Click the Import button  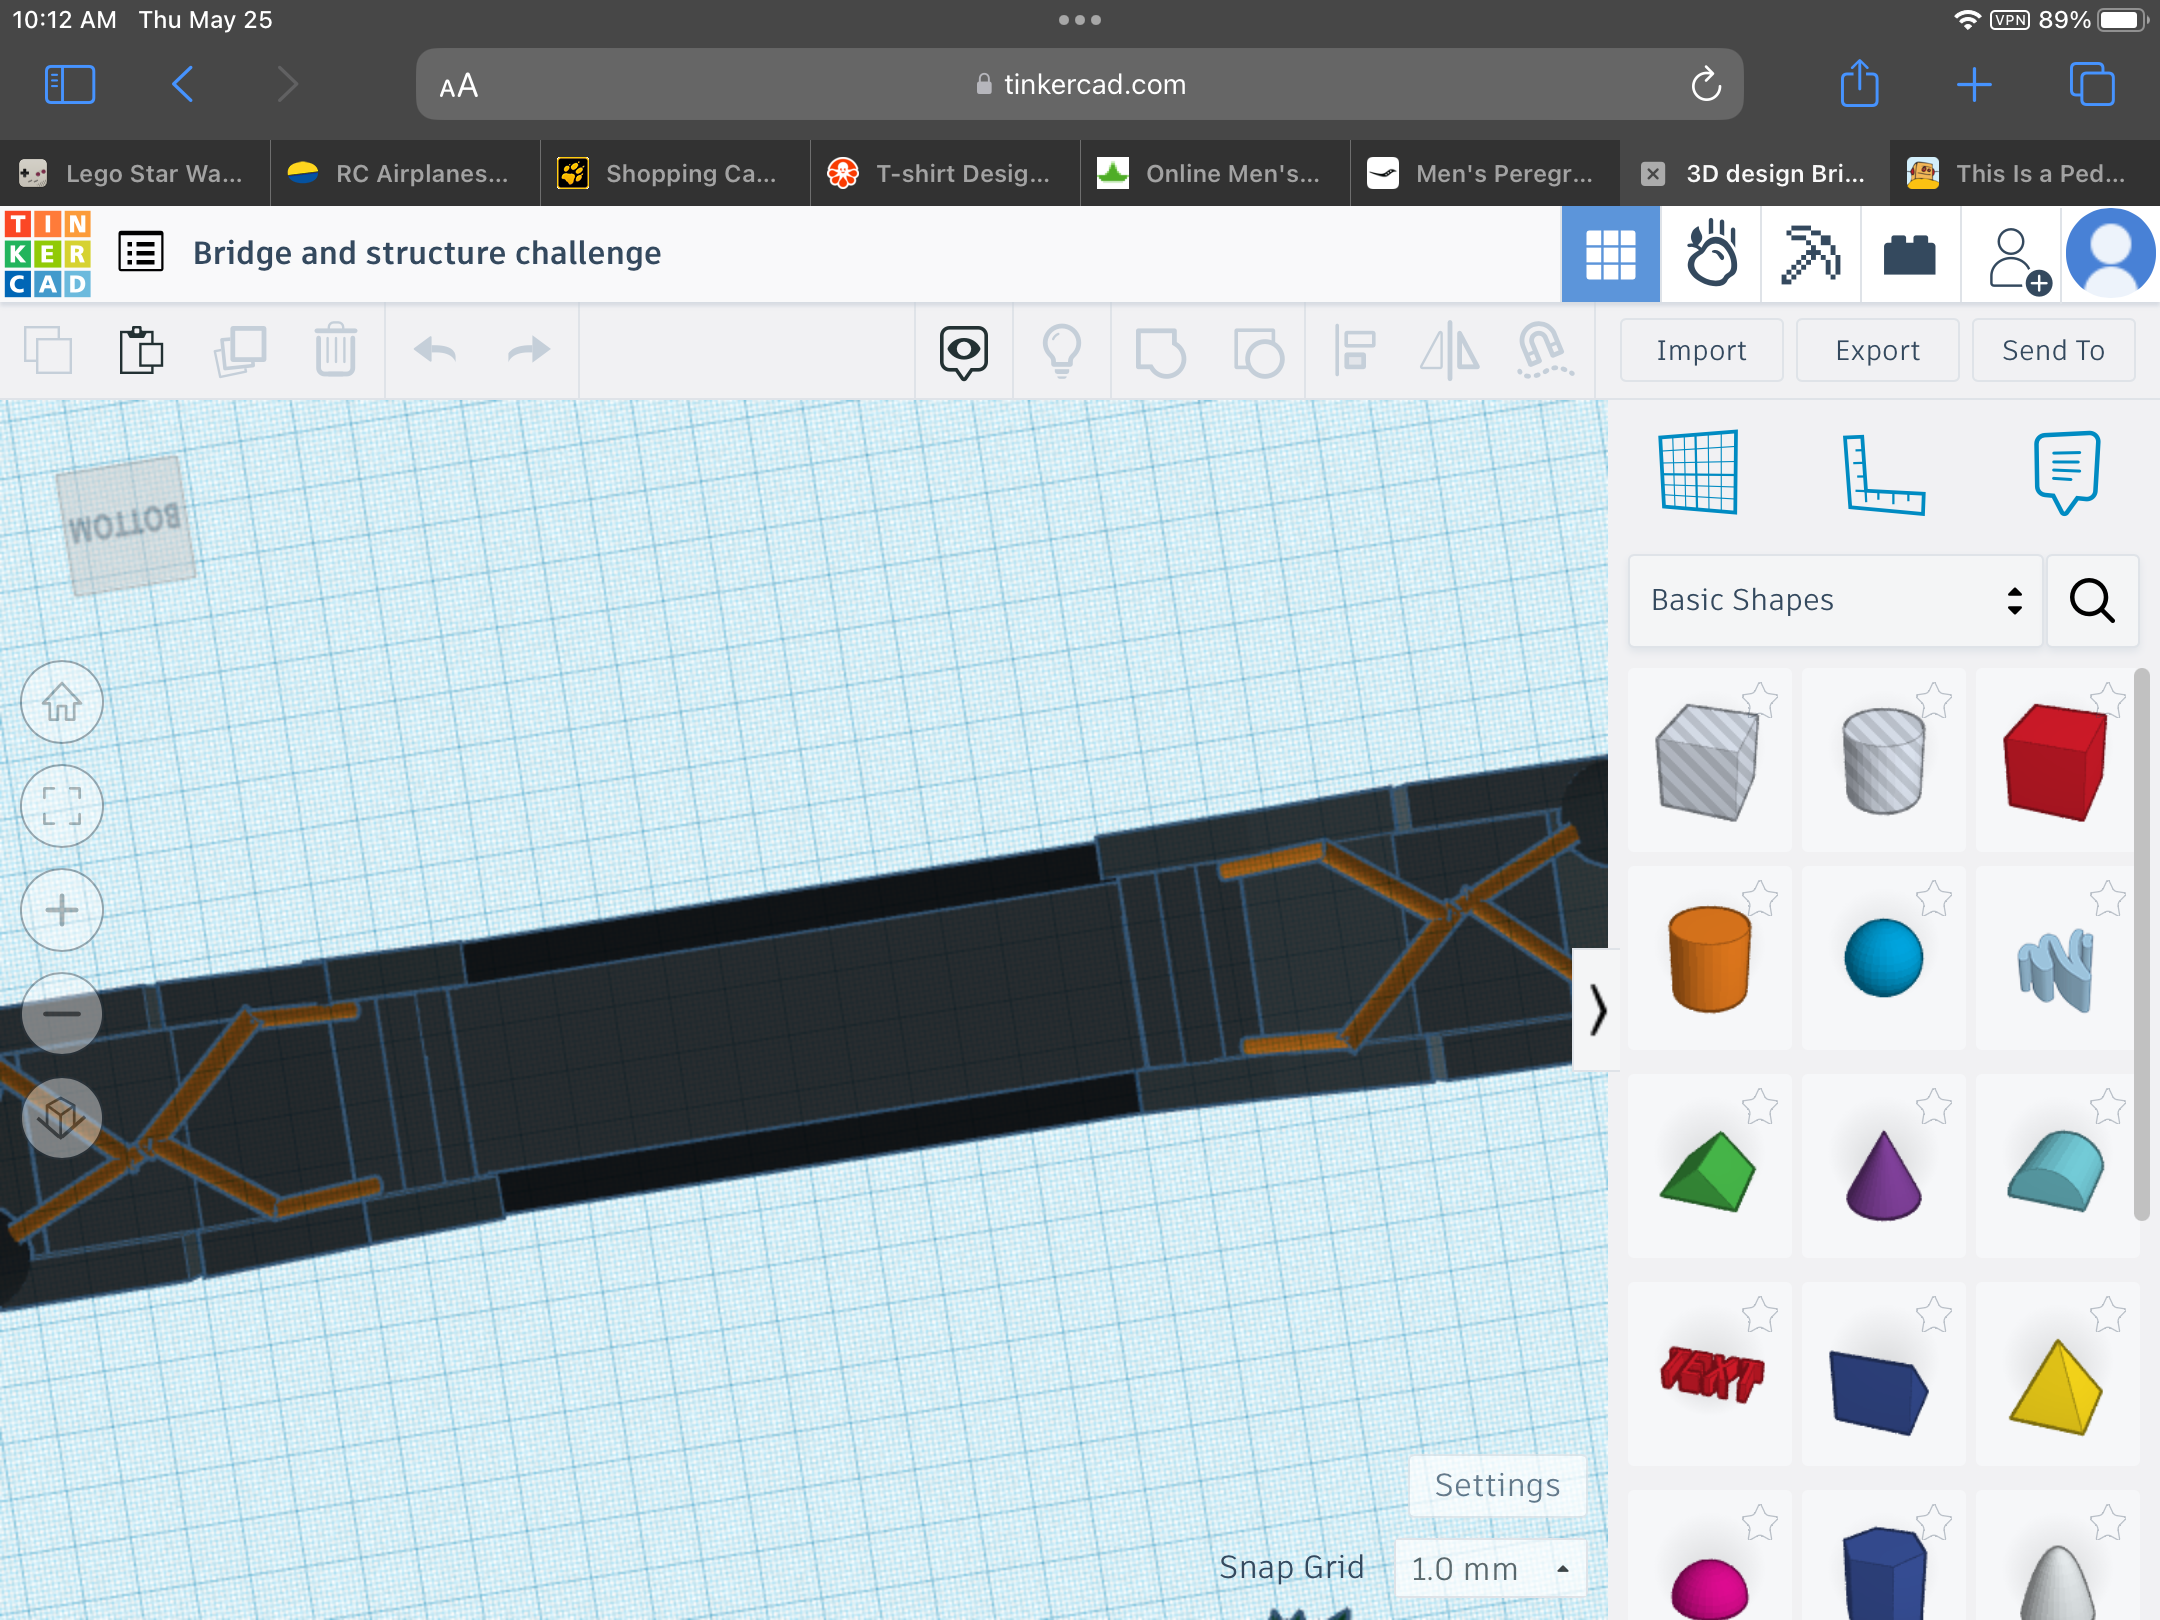pyautogui.click(x=1701, y=350)
